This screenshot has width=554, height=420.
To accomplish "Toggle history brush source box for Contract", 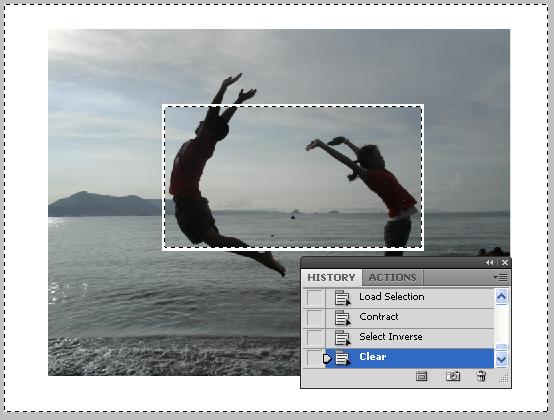I will coord(315,318).
